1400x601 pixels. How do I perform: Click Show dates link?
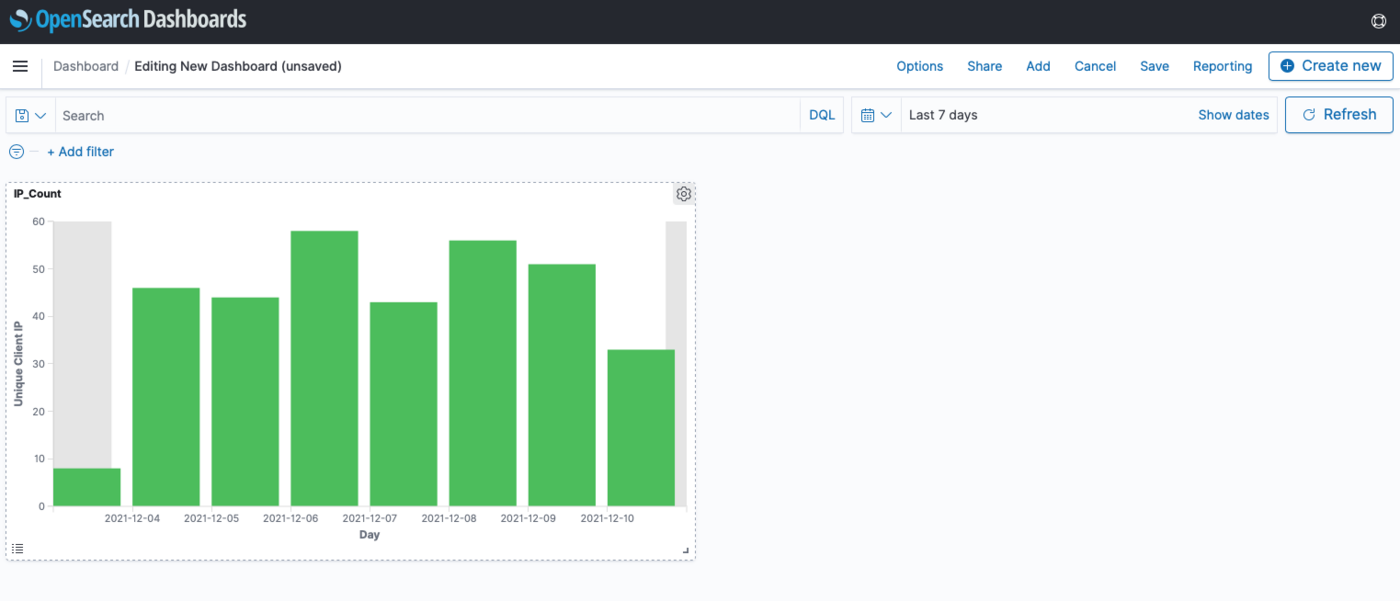click(1233, 115)
